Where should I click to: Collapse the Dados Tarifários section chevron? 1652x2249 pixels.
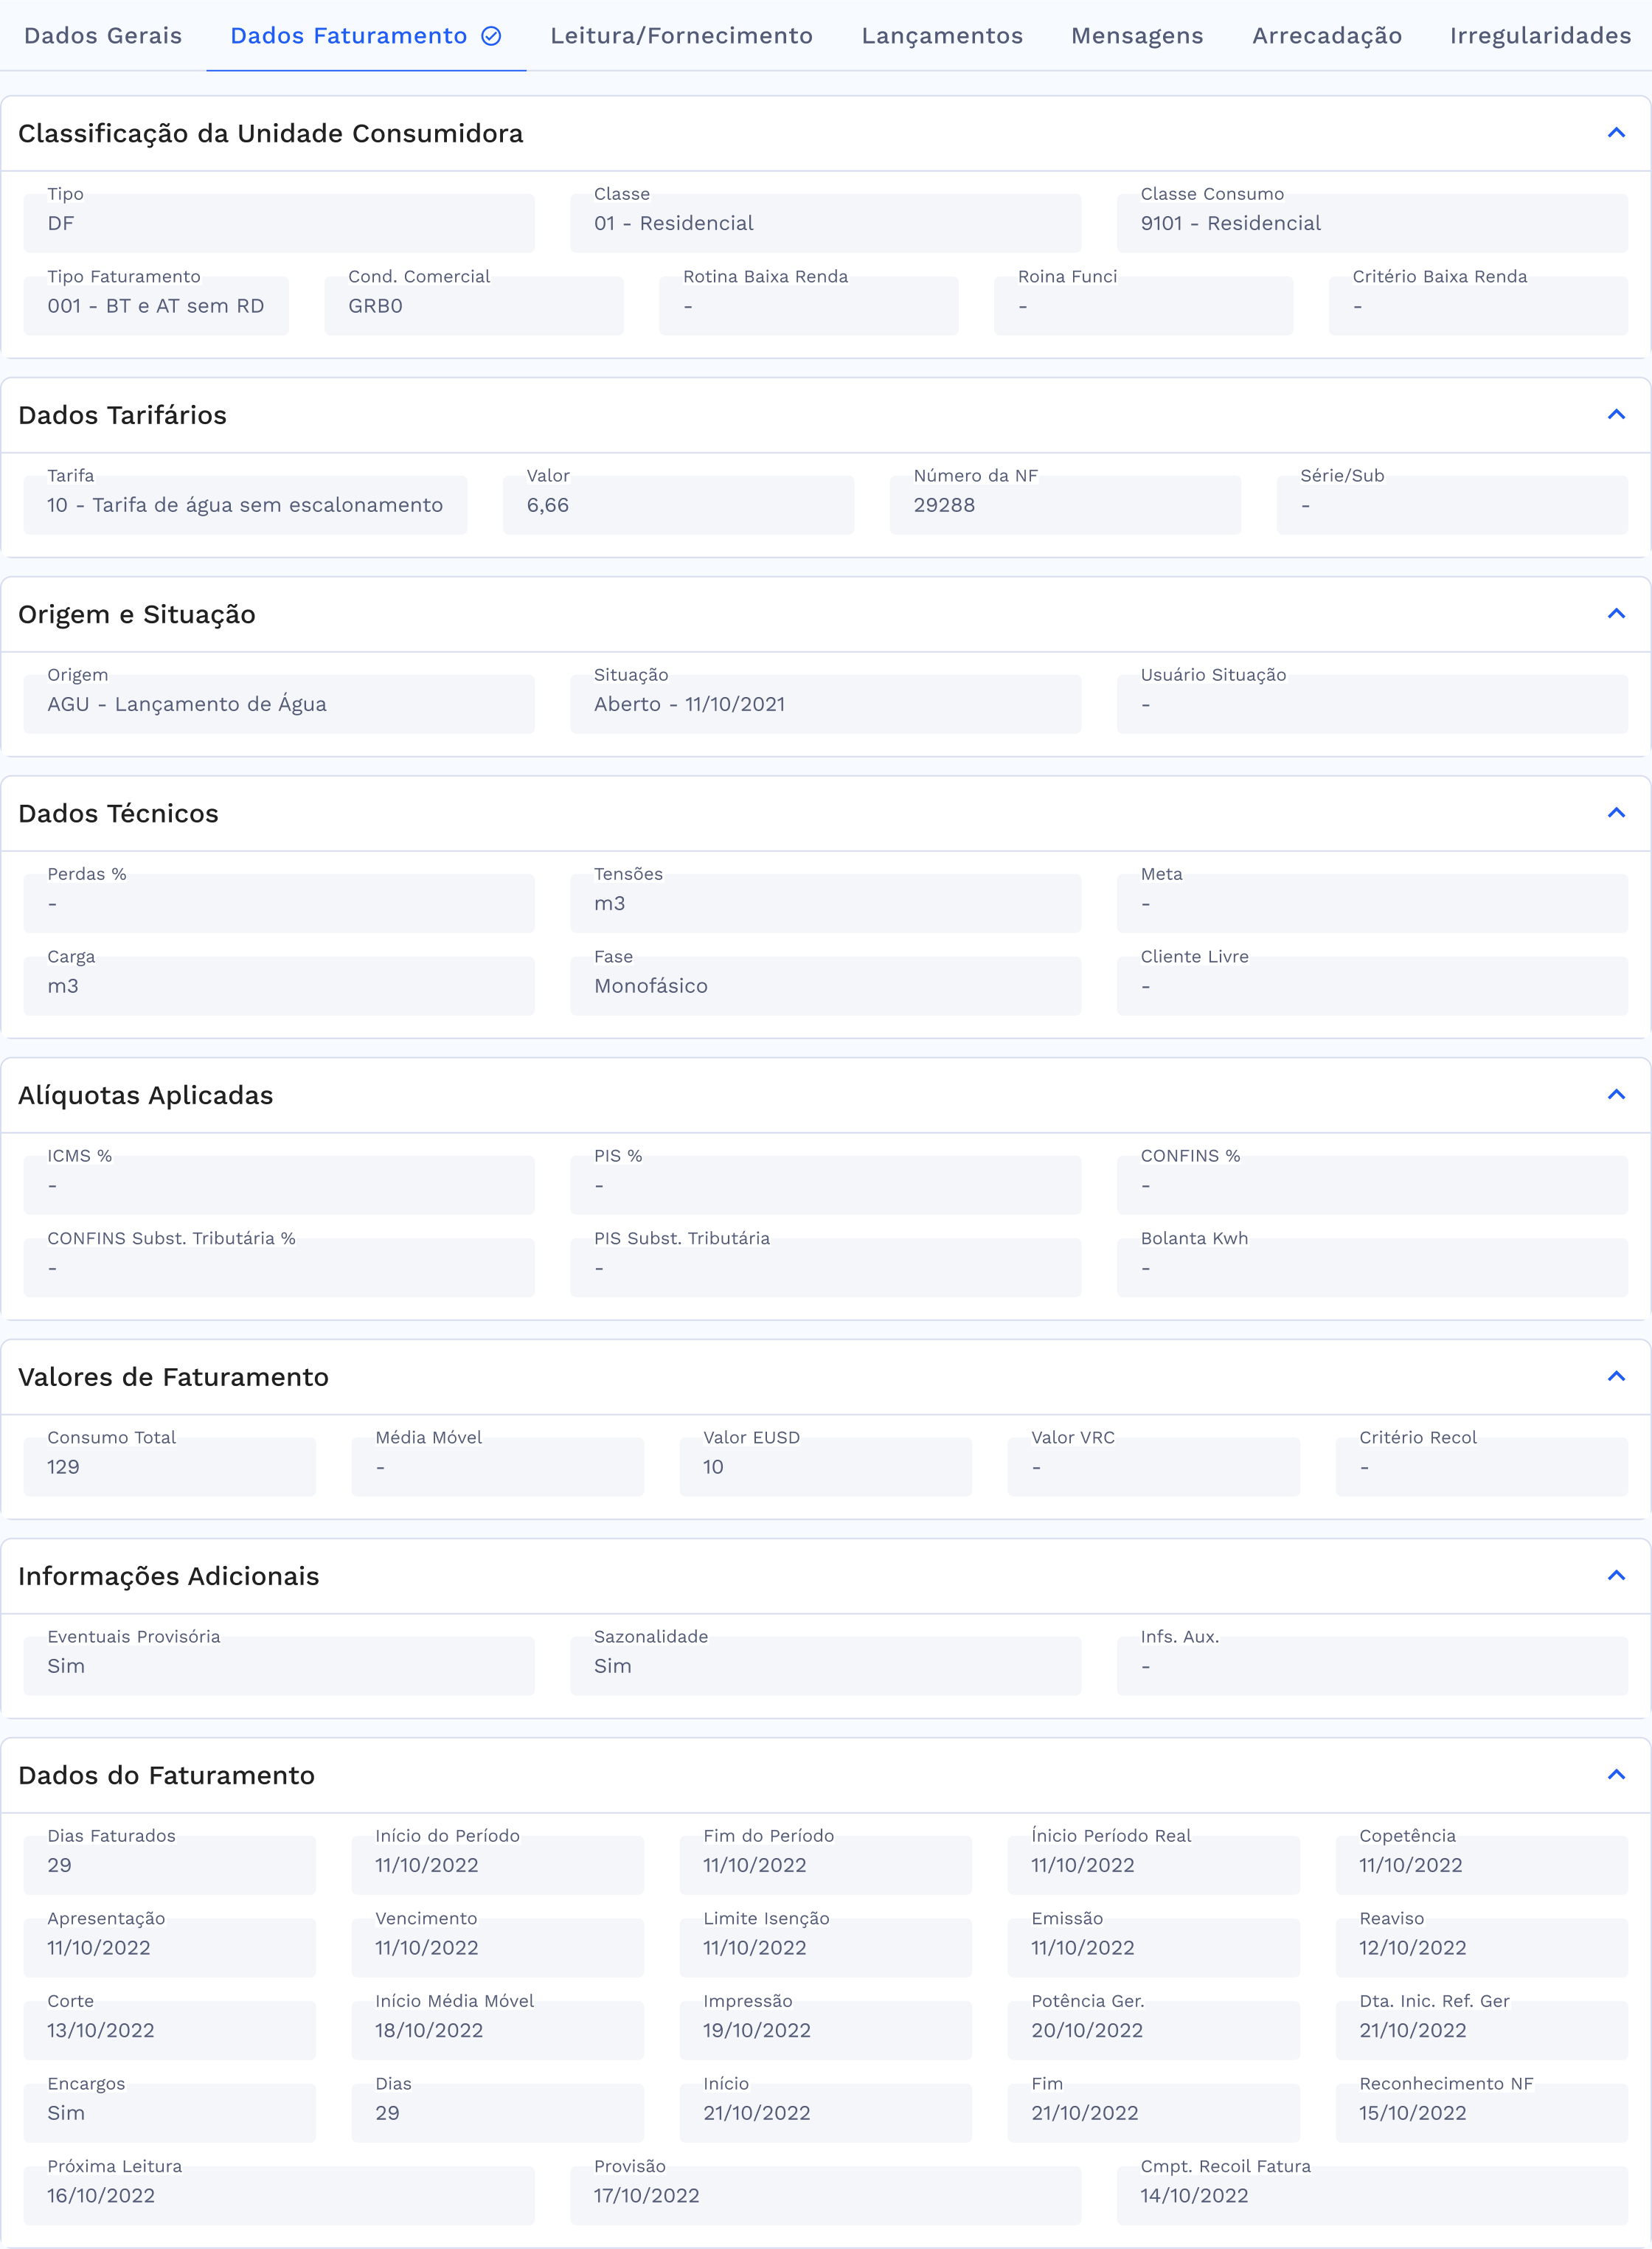[1615, 414]
